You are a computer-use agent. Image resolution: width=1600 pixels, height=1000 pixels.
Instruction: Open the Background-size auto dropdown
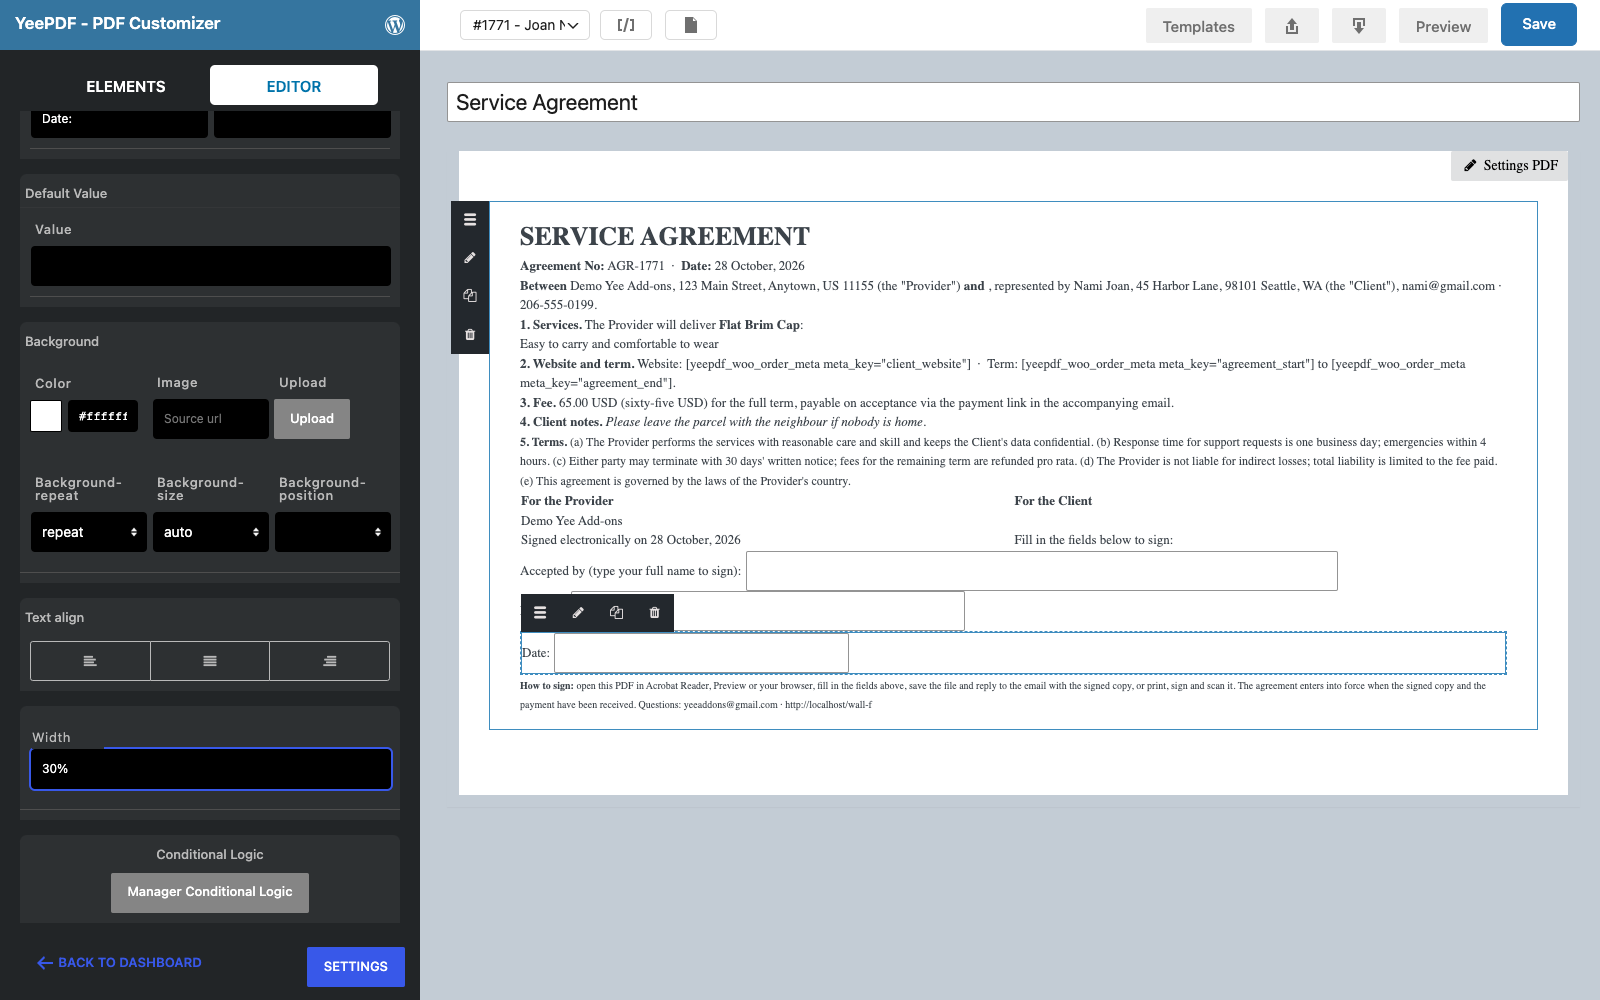pos(211,532)
